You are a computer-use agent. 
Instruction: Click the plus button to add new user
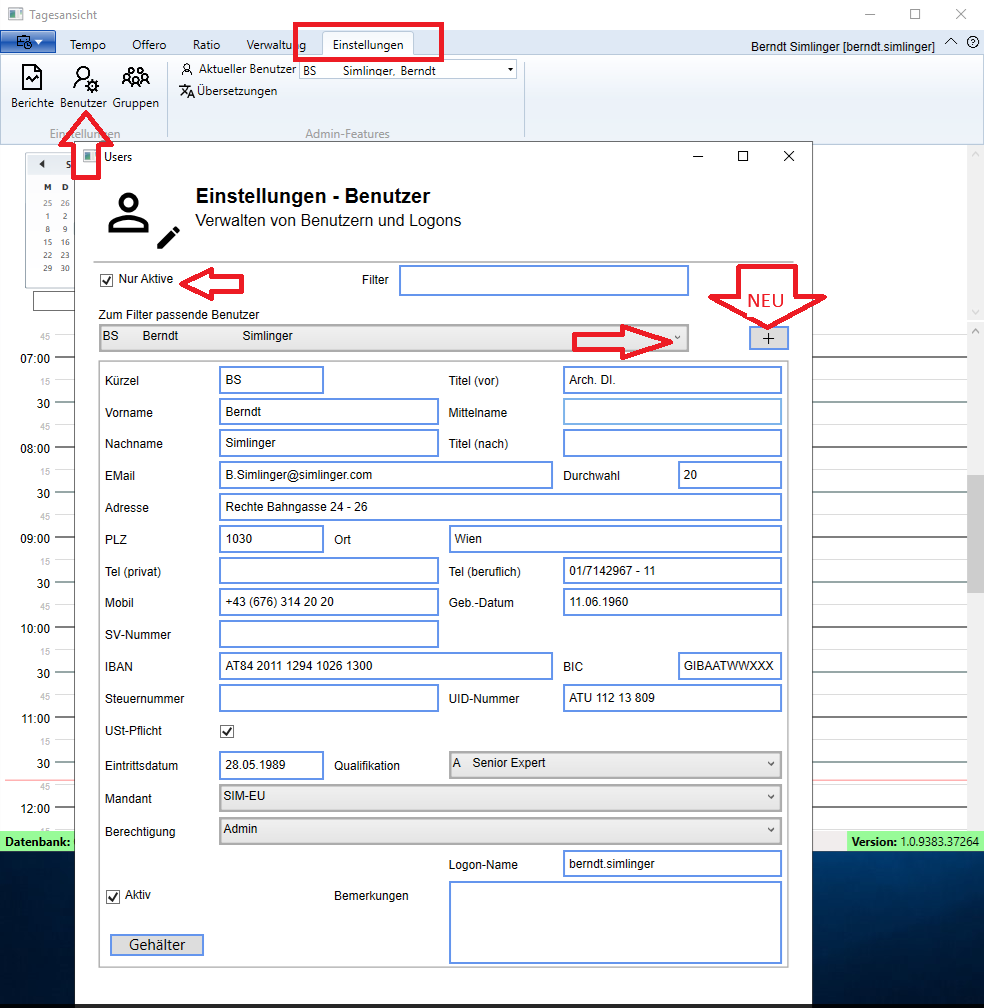pyautogui.click(x=768, y=338)
